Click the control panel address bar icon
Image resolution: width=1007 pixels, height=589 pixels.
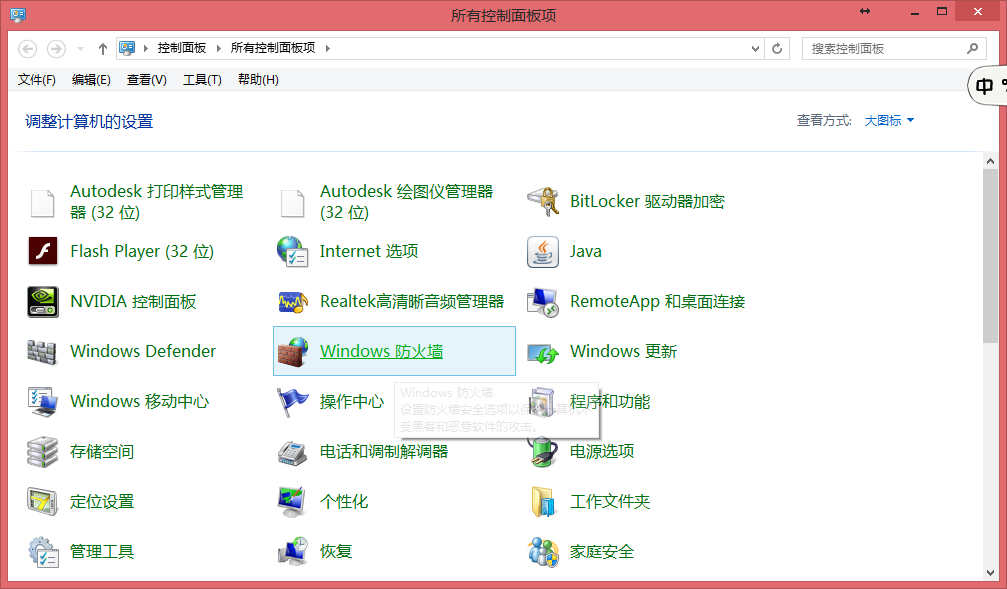point(127,48)
